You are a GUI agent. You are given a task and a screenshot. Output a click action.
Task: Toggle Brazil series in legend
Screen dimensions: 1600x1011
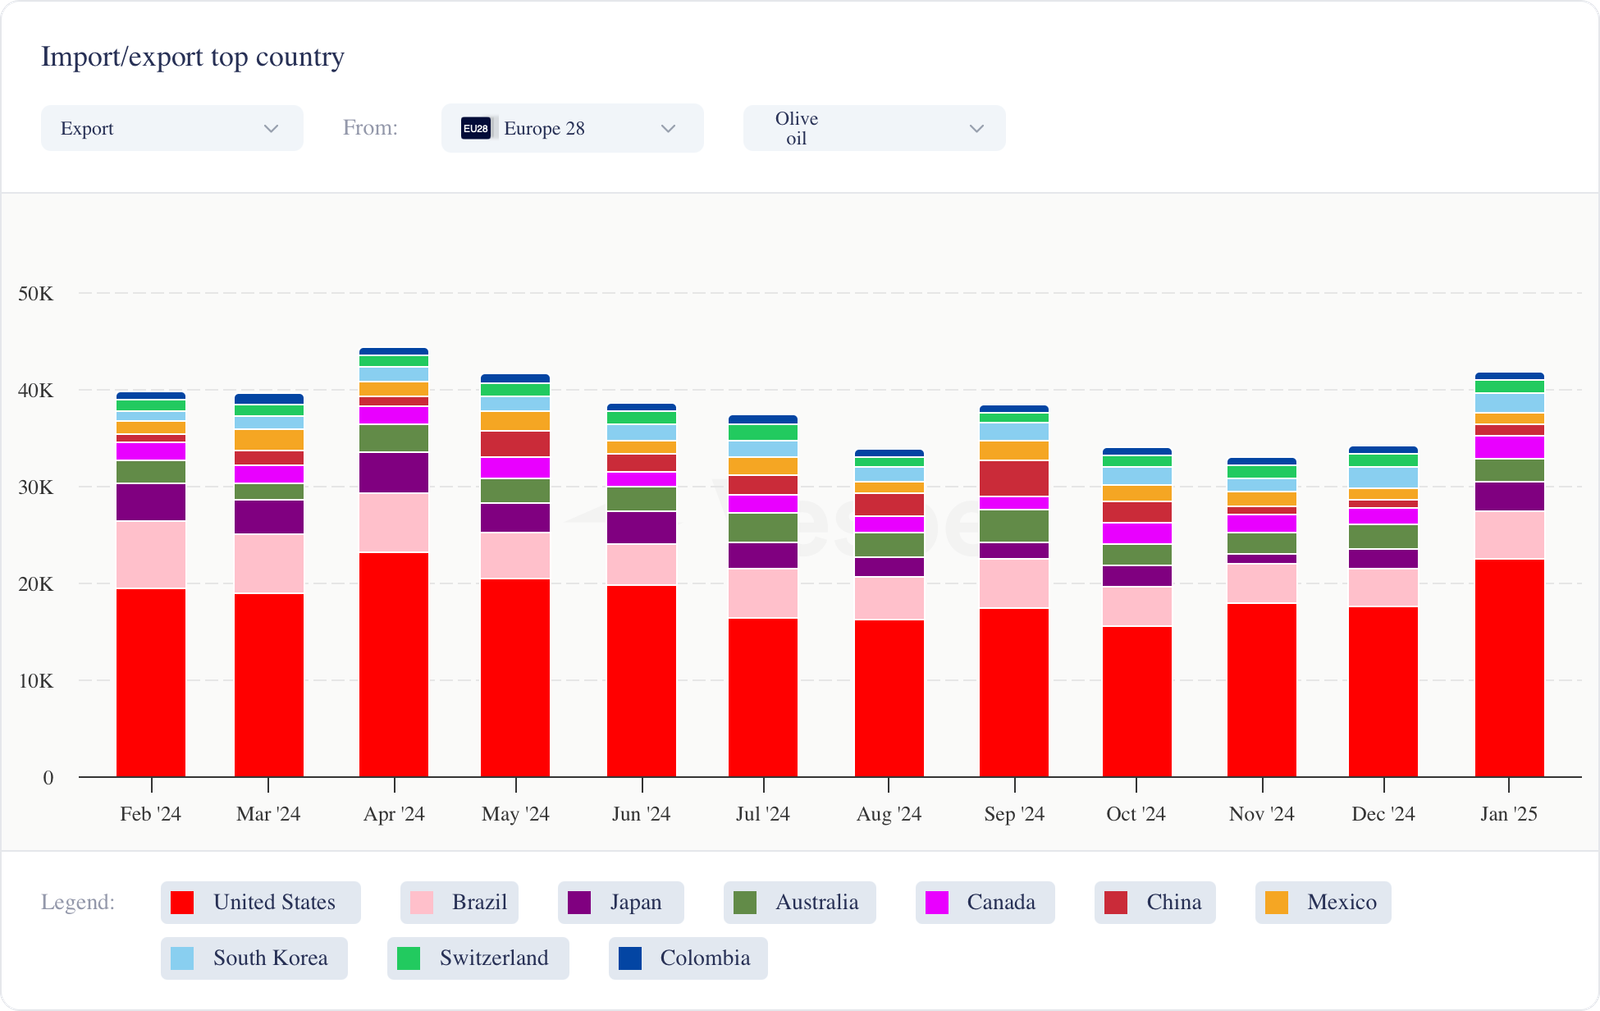[x=459, y=902]
